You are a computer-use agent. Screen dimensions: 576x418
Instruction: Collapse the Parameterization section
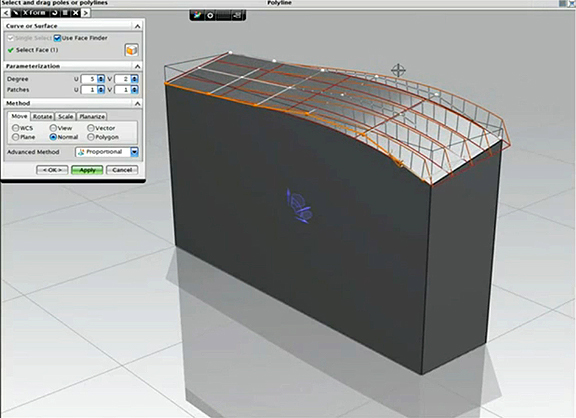(137, 66)
